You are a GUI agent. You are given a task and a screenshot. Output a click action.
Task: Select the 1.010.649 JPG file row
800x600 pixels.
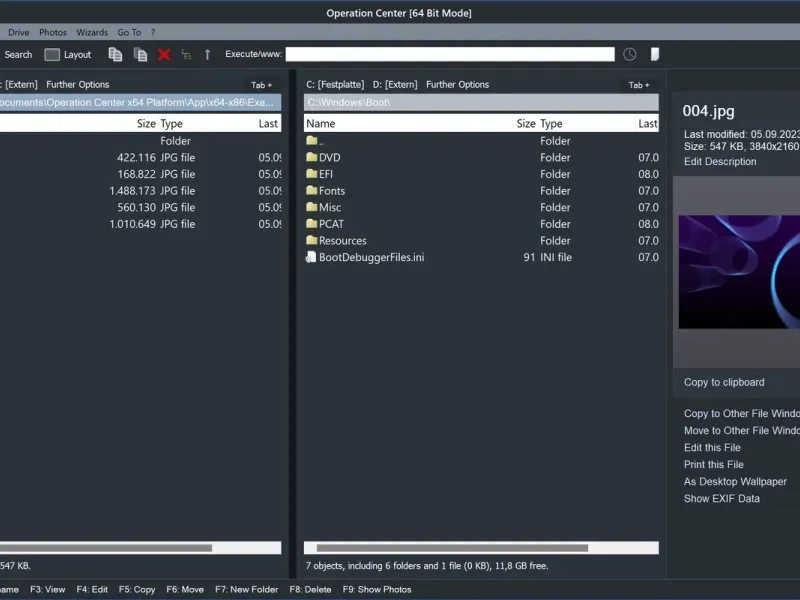pyautogui.click(x=140, y=224)
